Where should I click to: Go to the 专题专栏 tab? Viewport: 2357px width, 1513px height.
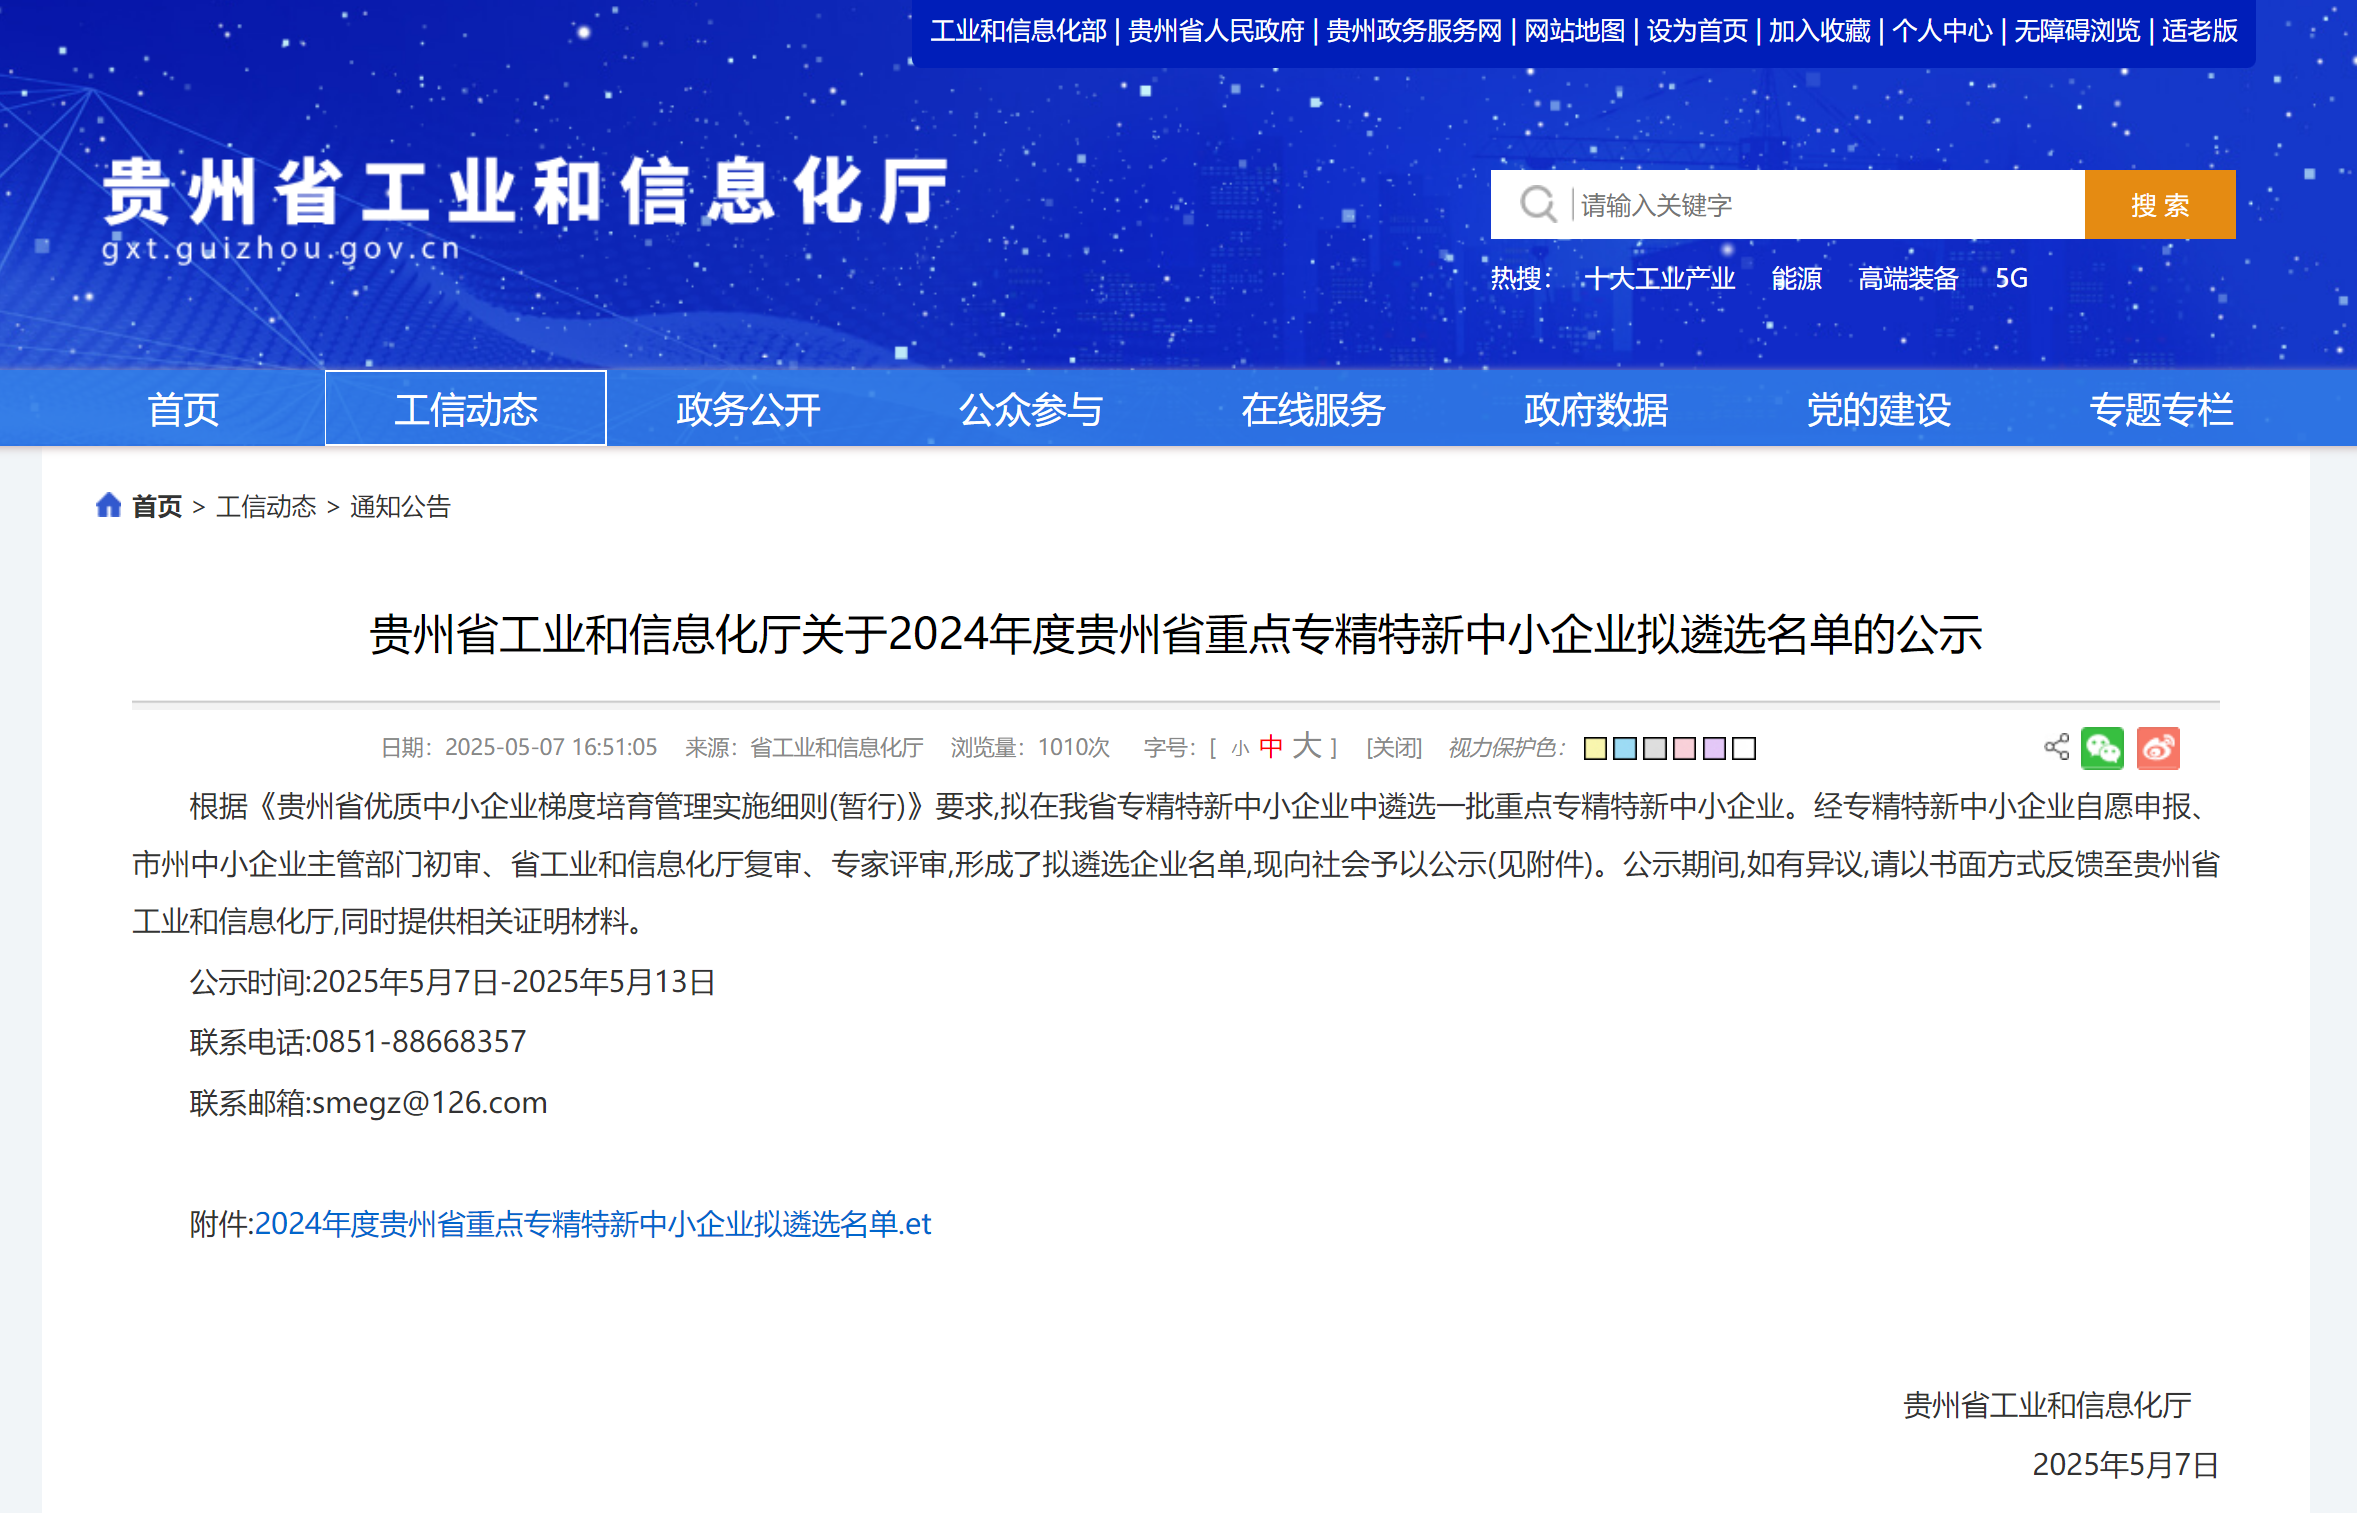coord(2161,408)
